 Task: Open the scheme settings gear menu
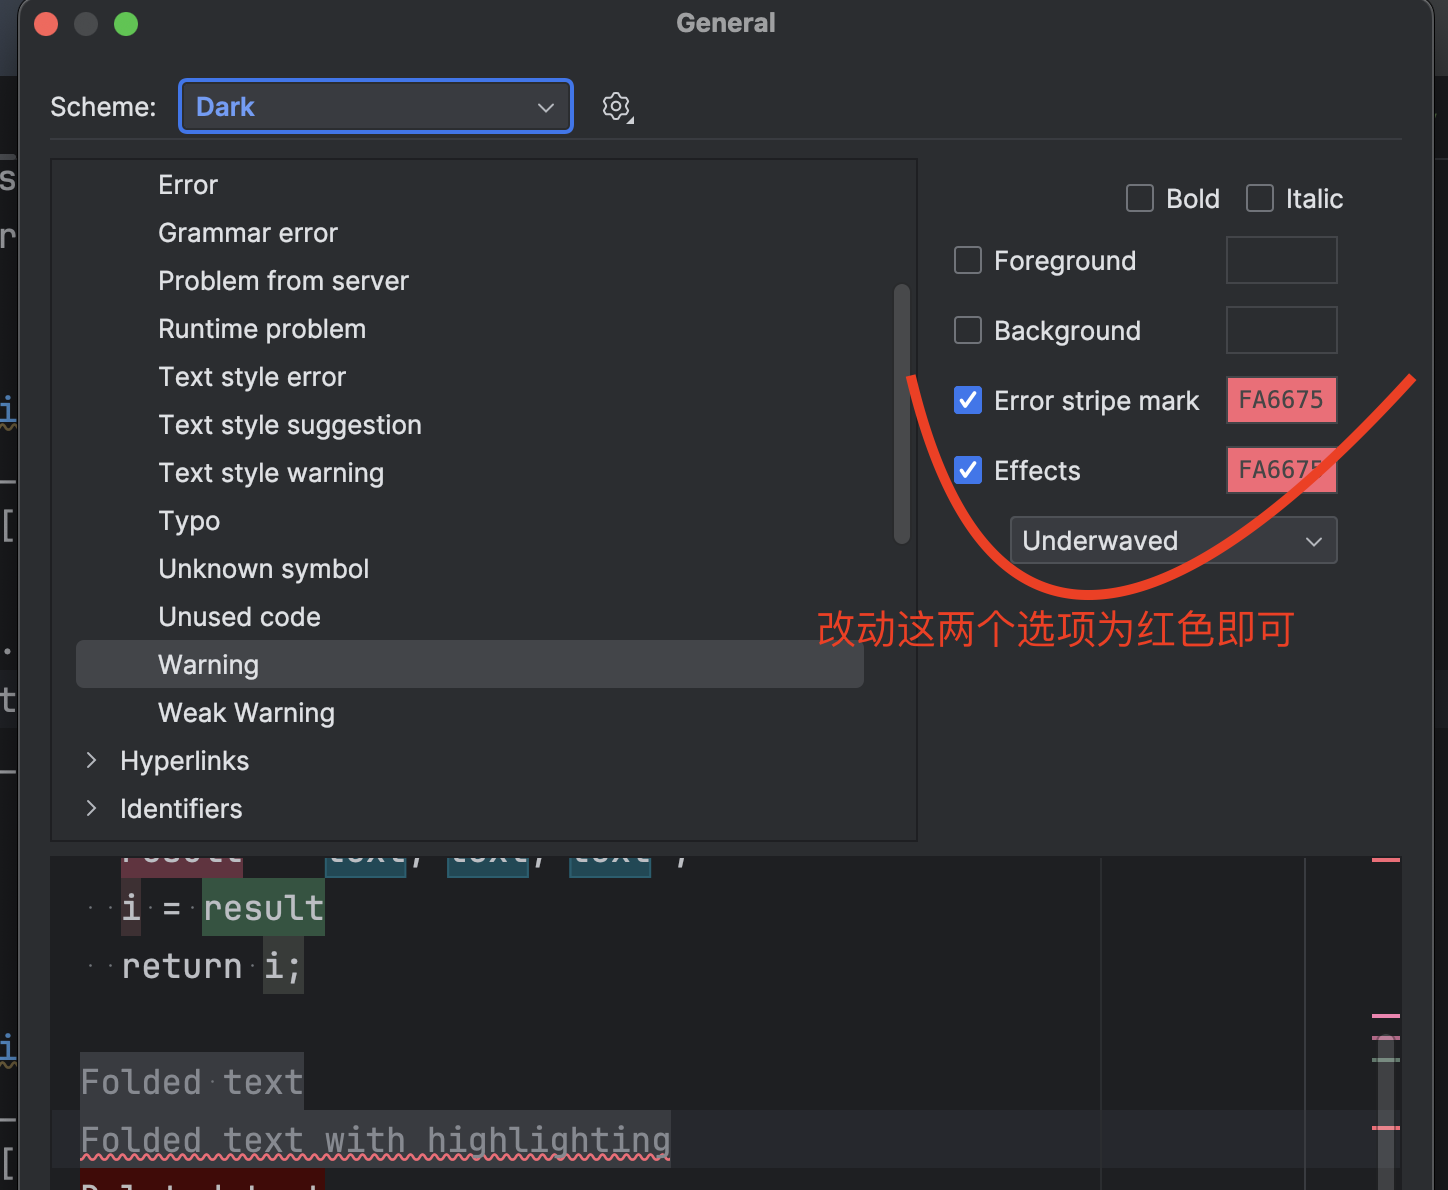(617, 107)
